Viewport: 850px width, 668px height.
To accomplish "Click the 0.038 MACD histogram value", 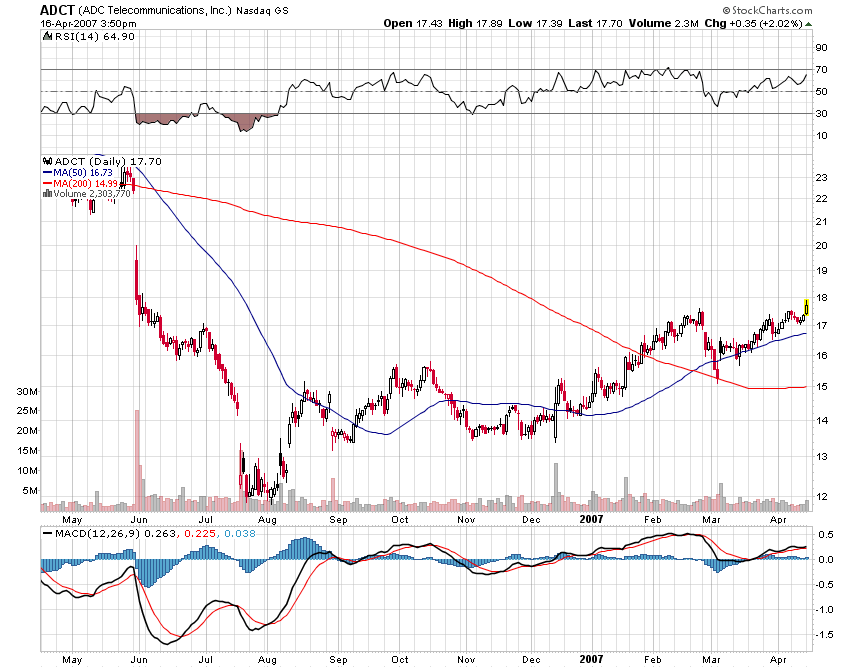I will coord(240,534).
